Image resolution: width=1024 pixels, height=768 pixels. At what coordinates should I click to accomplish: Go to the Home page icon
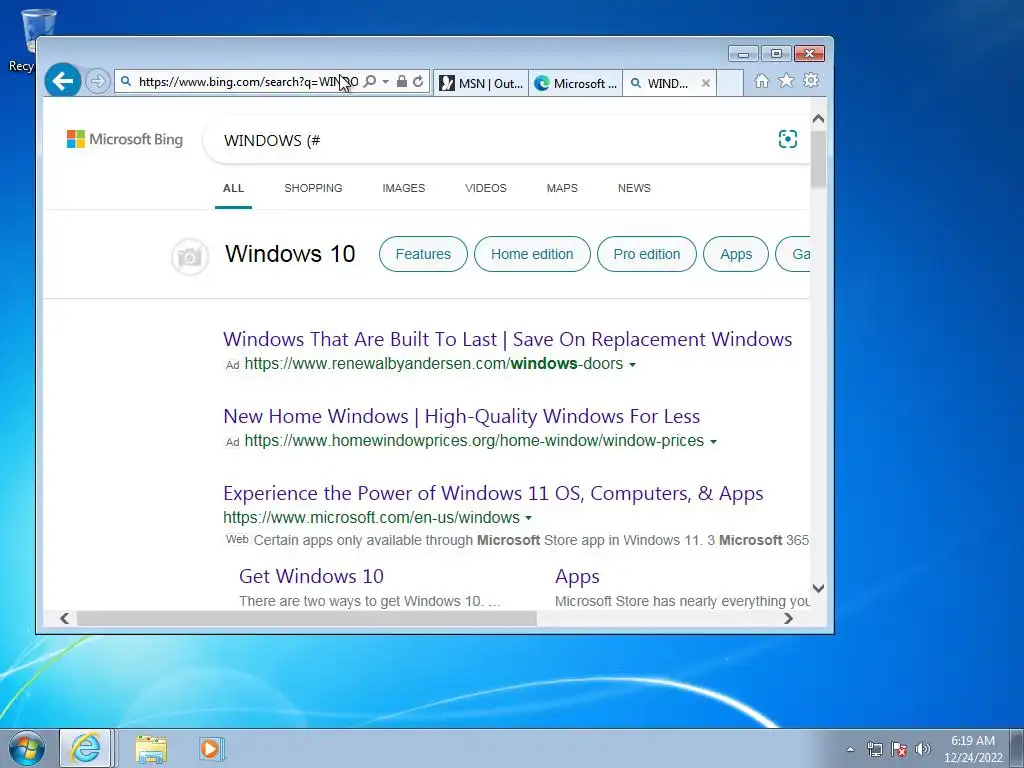coord(761,81)
